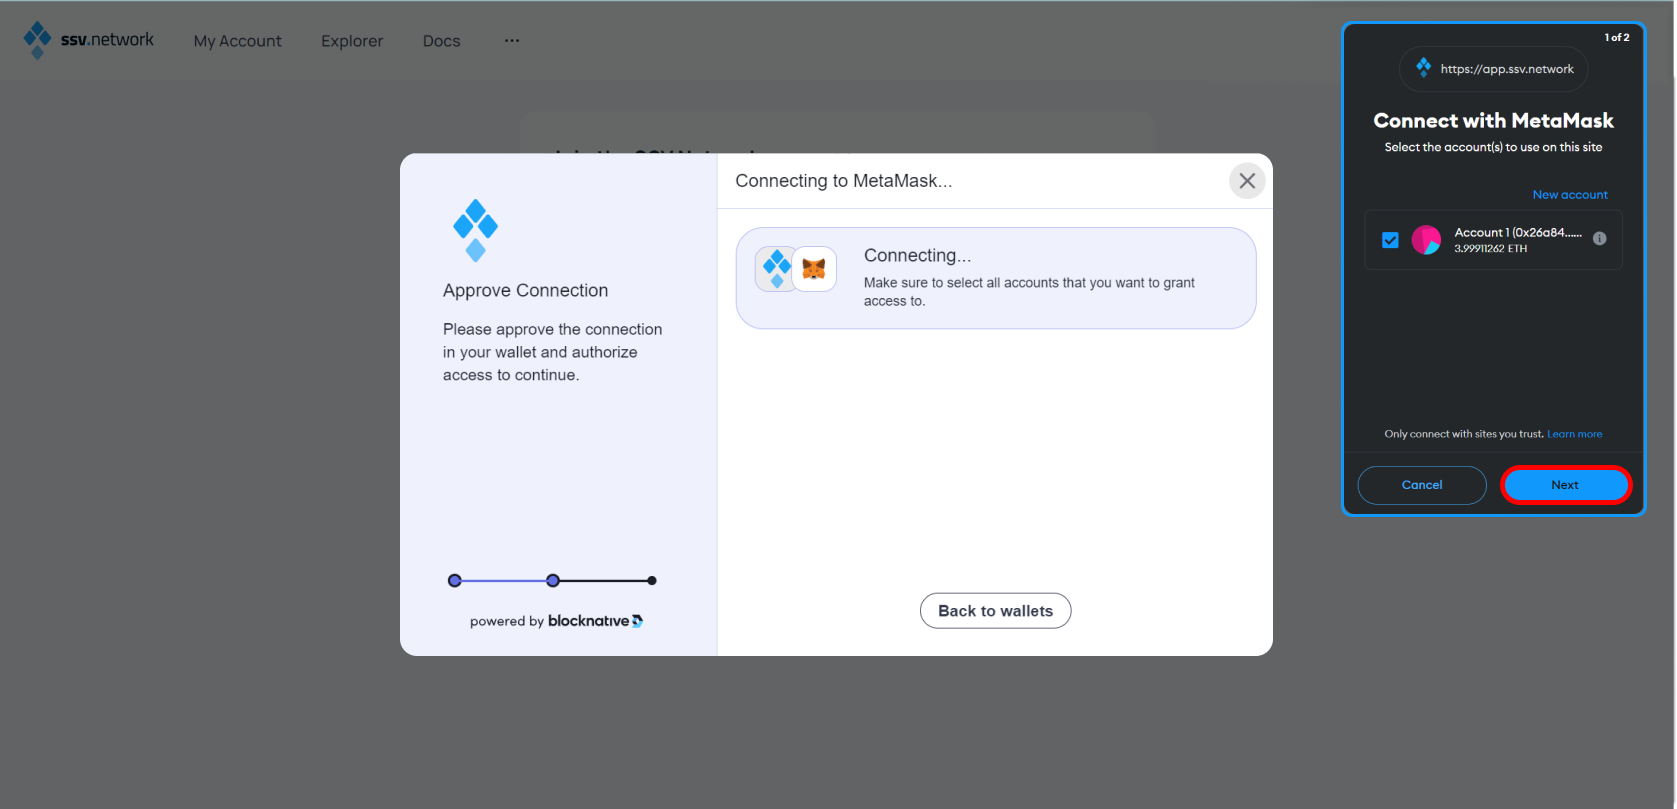Open the Explorer navigation link

(352, 41)
